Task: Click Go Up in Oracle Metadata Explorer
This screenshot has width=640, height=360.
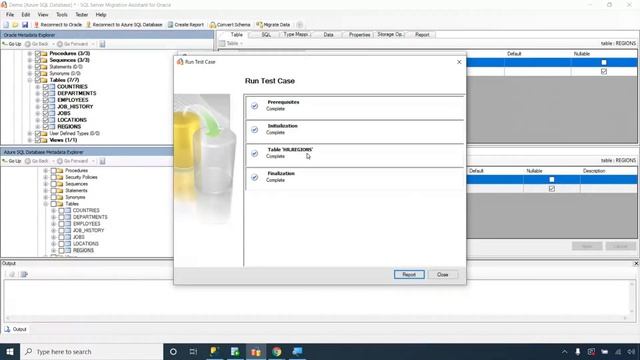Action: 12,44
